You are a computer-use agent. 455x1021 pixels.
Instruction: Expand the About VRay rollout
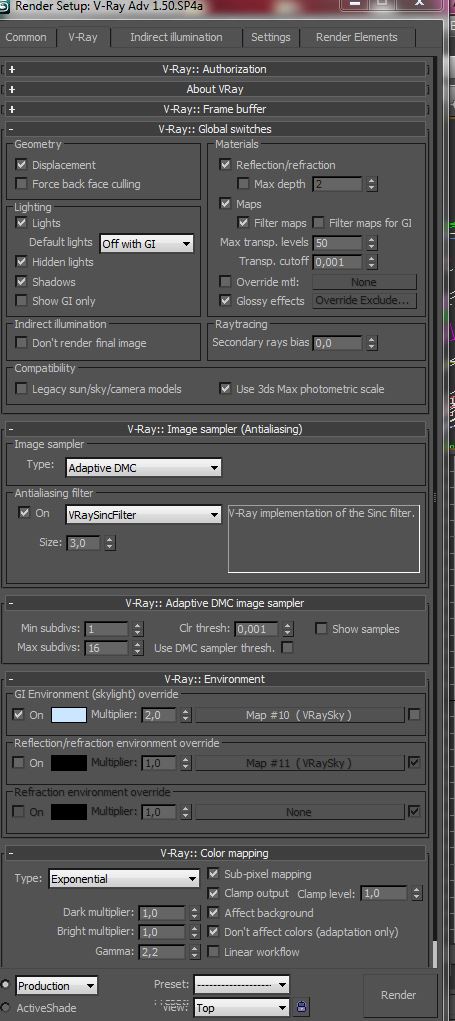[x=215, y=89]
